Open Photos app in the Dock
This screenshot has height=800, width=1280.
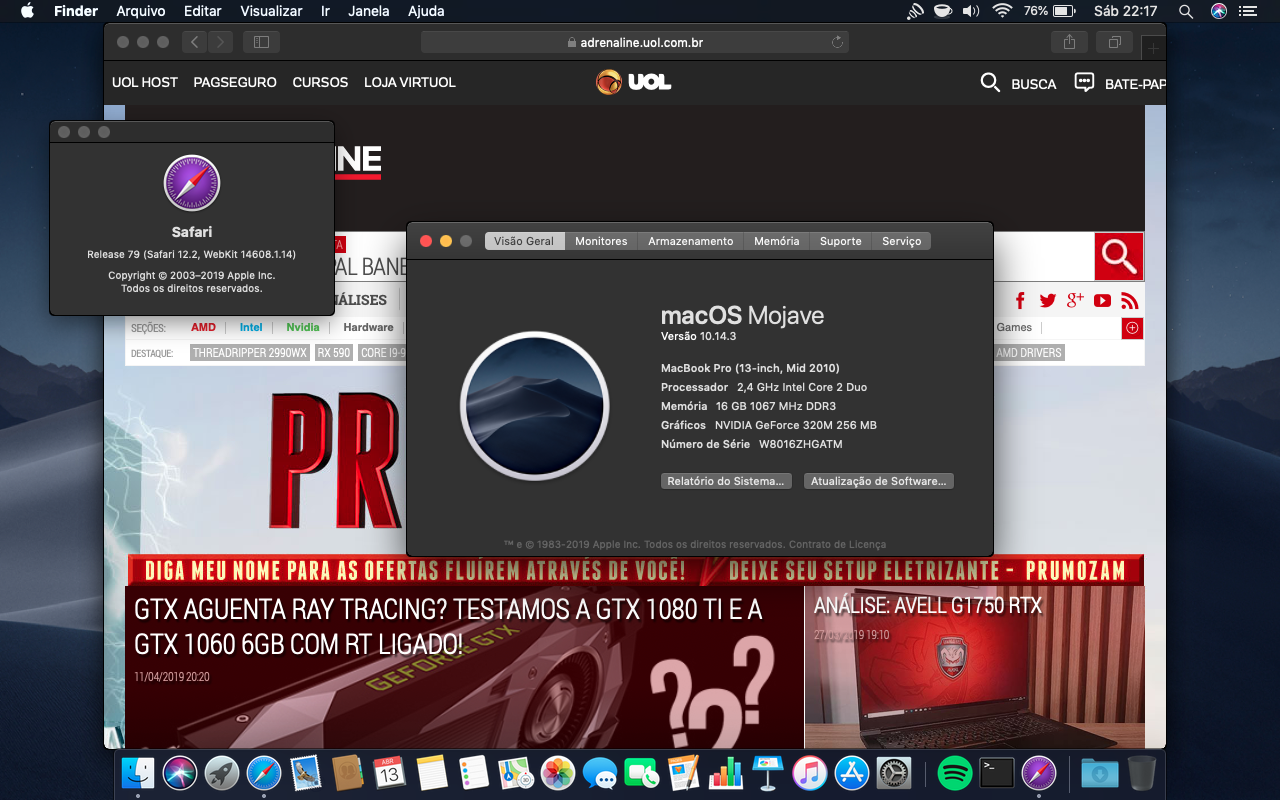pyautogui.click(x=557, y=773)
